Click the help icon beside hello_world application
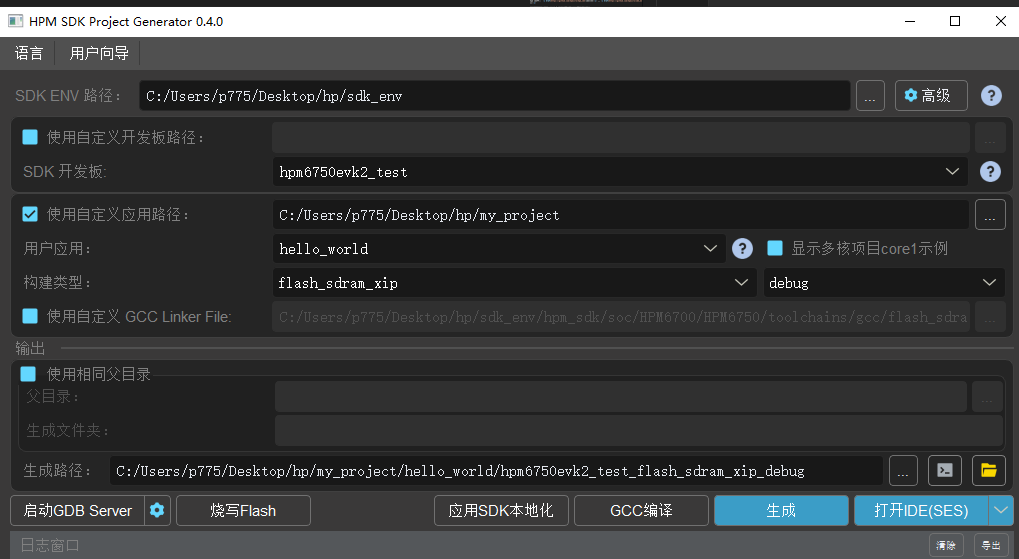Image resolution: width=1019 pixels, height=559 pixels. pos(742,249)
